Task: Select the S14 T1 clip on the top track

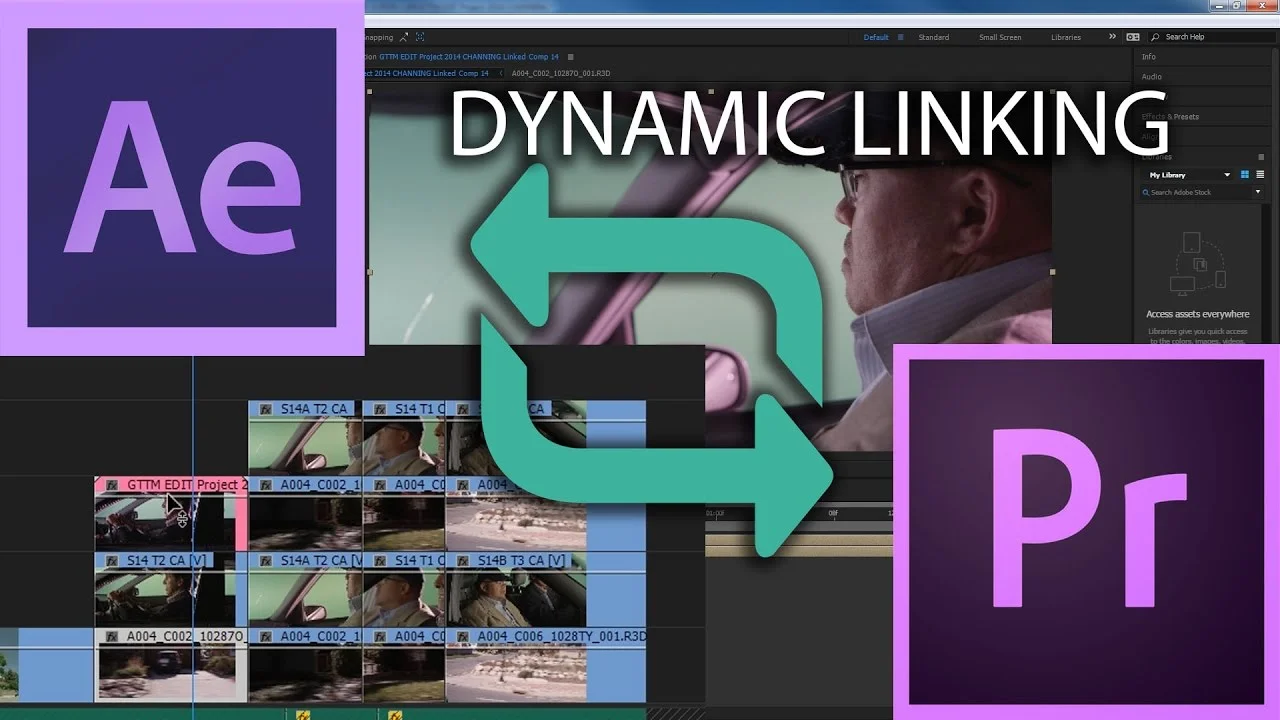Action: [404, 437]
